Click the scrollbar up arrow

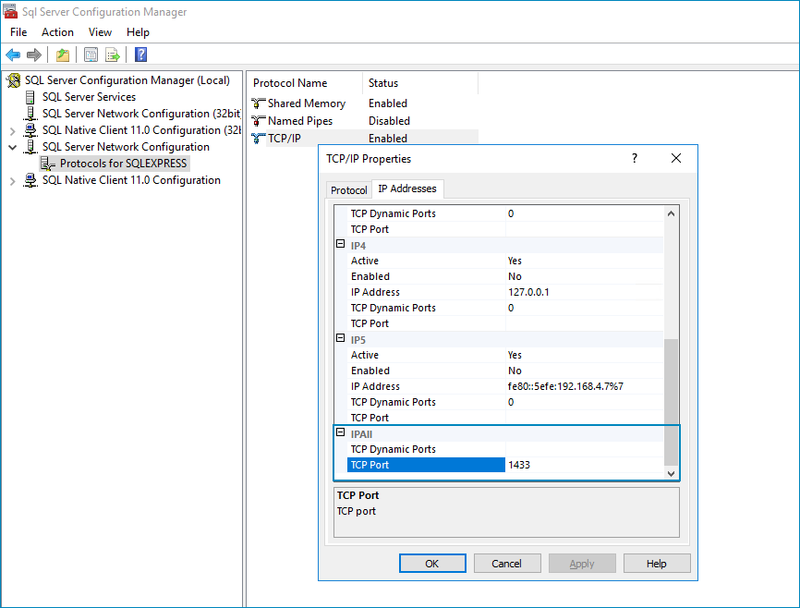671,214
